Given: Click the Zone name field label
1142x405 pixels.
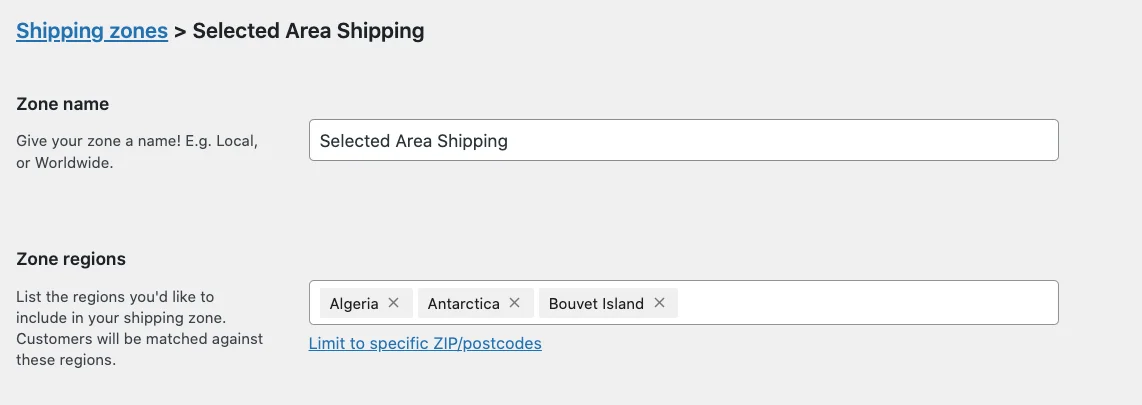Looking at the screenshot, I should point(63,104).
